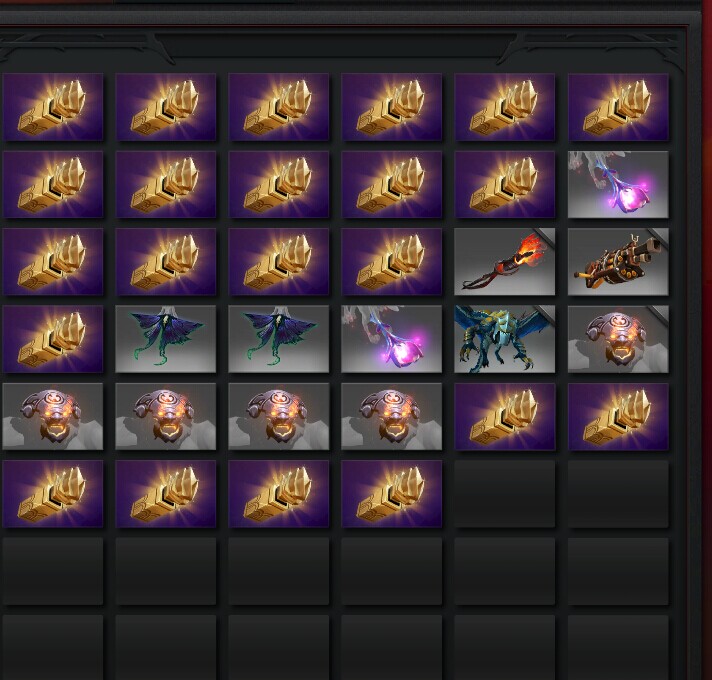Click the stone mask item below the steampunk cannon
The width and height of the screenshot is (712, 680).
(x=618, y=339)
